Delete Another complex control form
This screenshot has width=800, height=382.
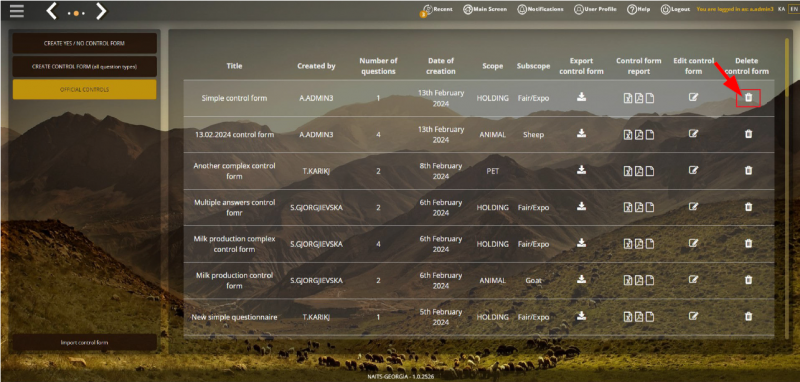click(748, 170)
